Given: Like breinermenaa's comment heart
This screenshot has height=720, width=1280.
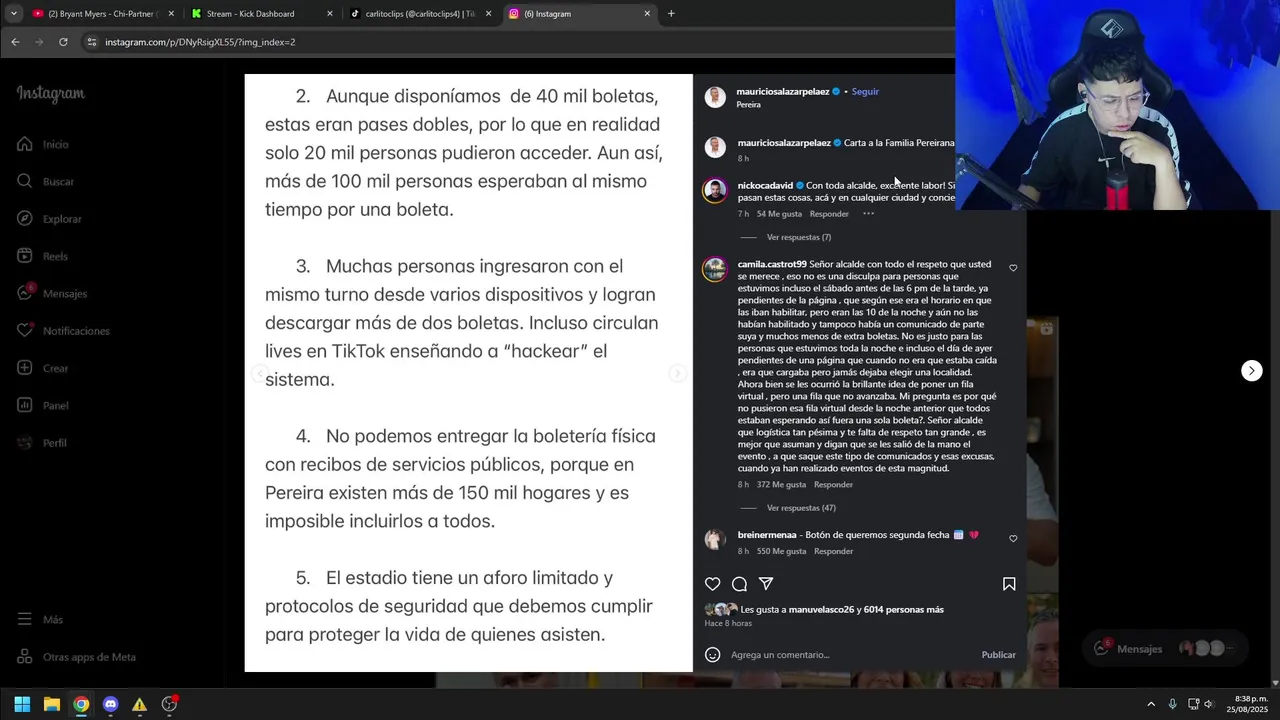Looking at the screenshot, I should (x=1013, y=539).
